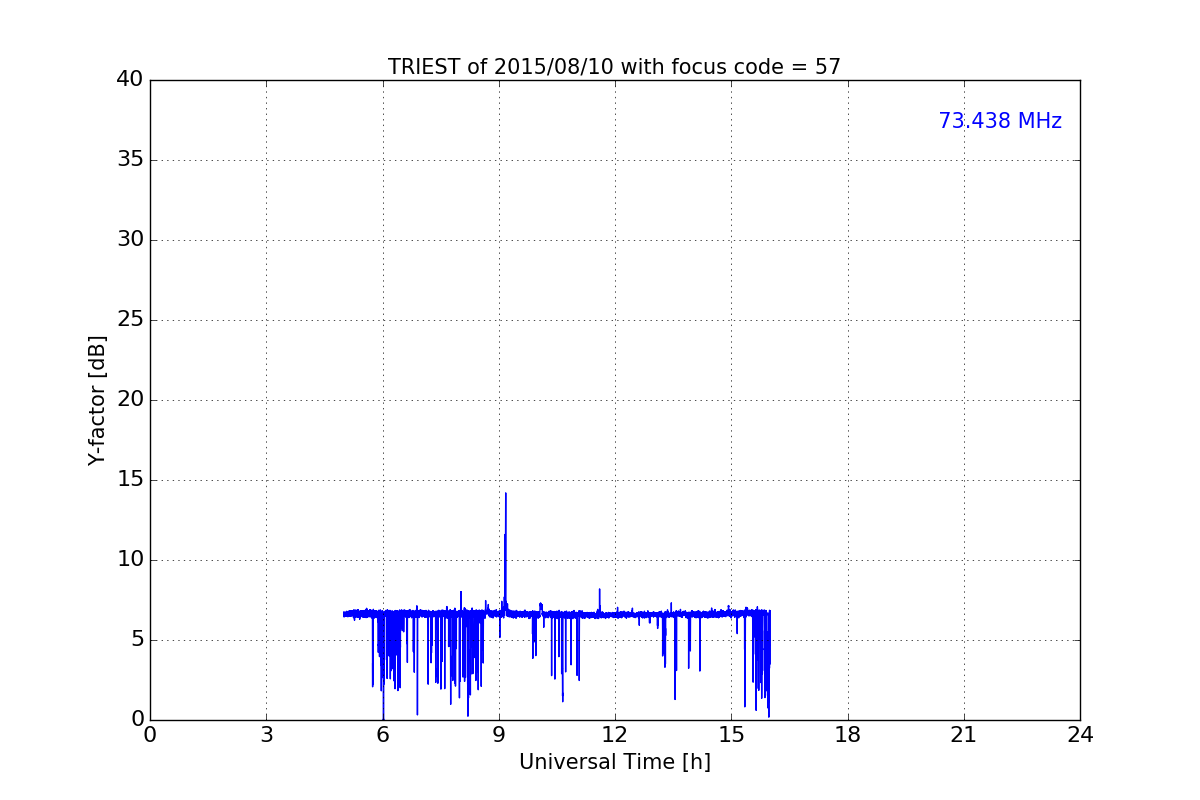Click the x-axis tick label '18'
The image size is (1200, 800).
pos(848,735)
